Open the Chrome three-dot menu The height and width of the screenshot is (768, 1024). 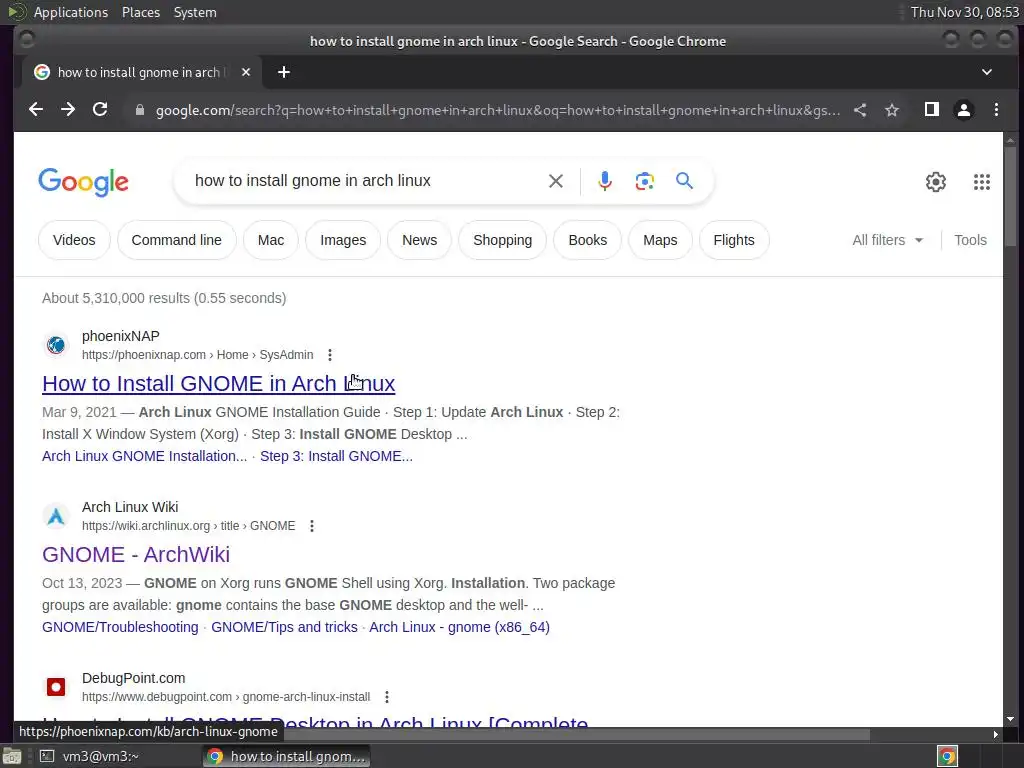click(x=996, y=110)
